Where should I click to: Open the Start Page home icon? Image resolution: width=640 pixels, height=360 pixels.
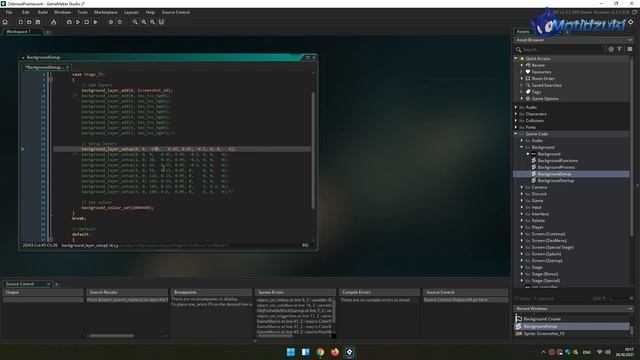coord(5,22)
